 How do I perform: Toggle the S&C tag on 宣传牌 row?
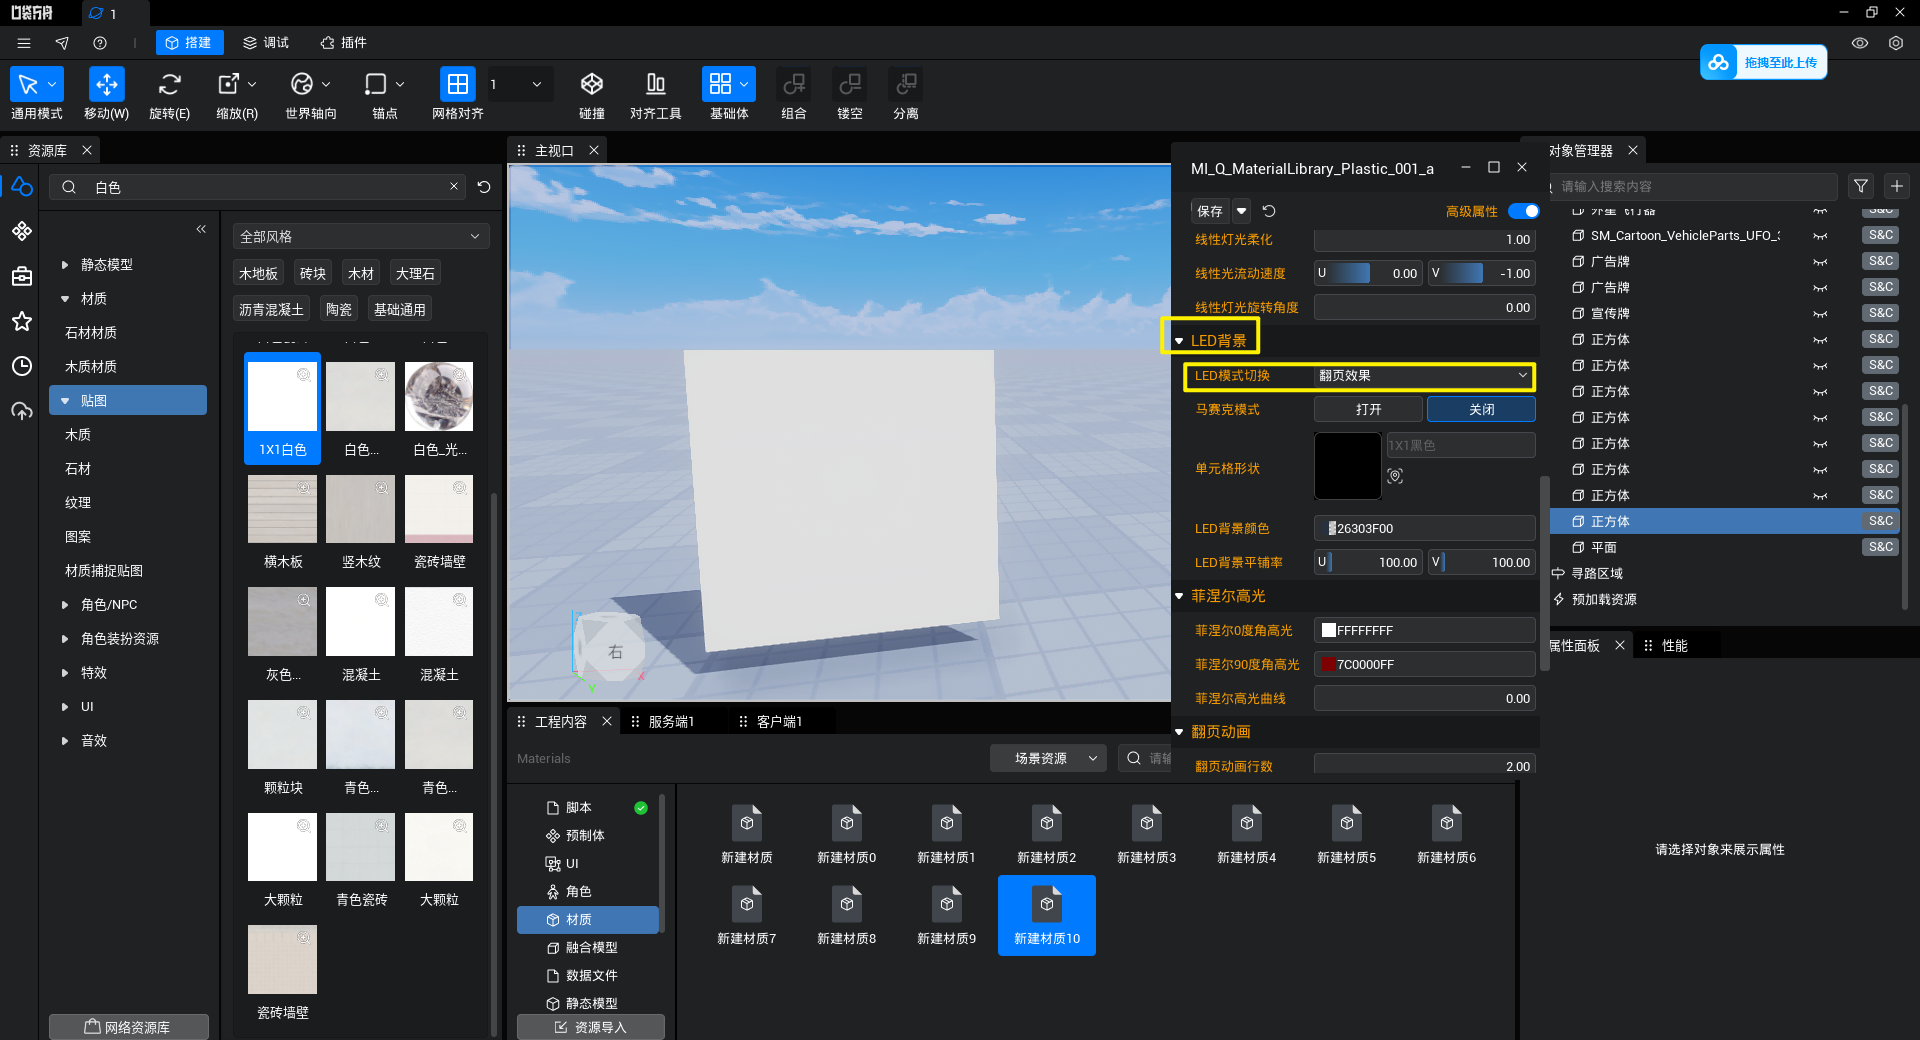pos(1881,313)
